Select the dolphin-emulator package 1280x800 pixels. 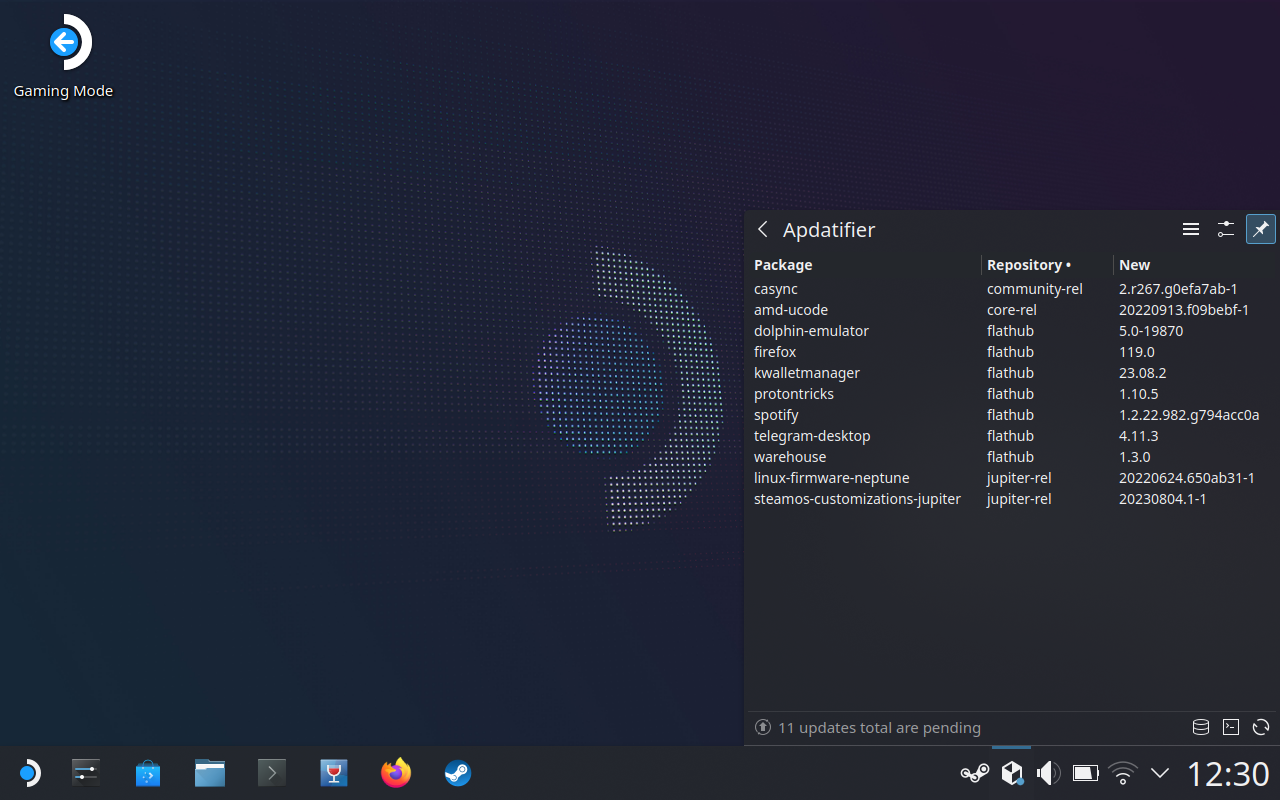tap(1012, 331)
